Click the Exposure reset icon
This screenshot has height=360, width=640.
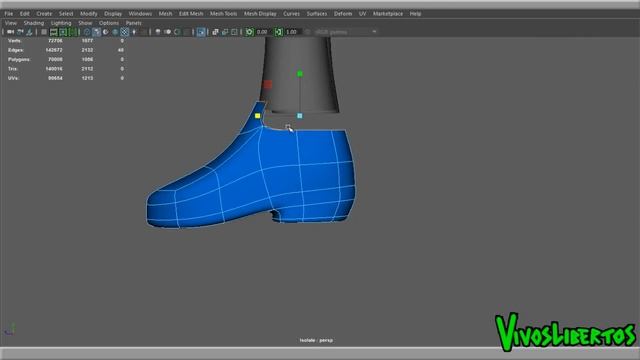click(x=249, y=32)
